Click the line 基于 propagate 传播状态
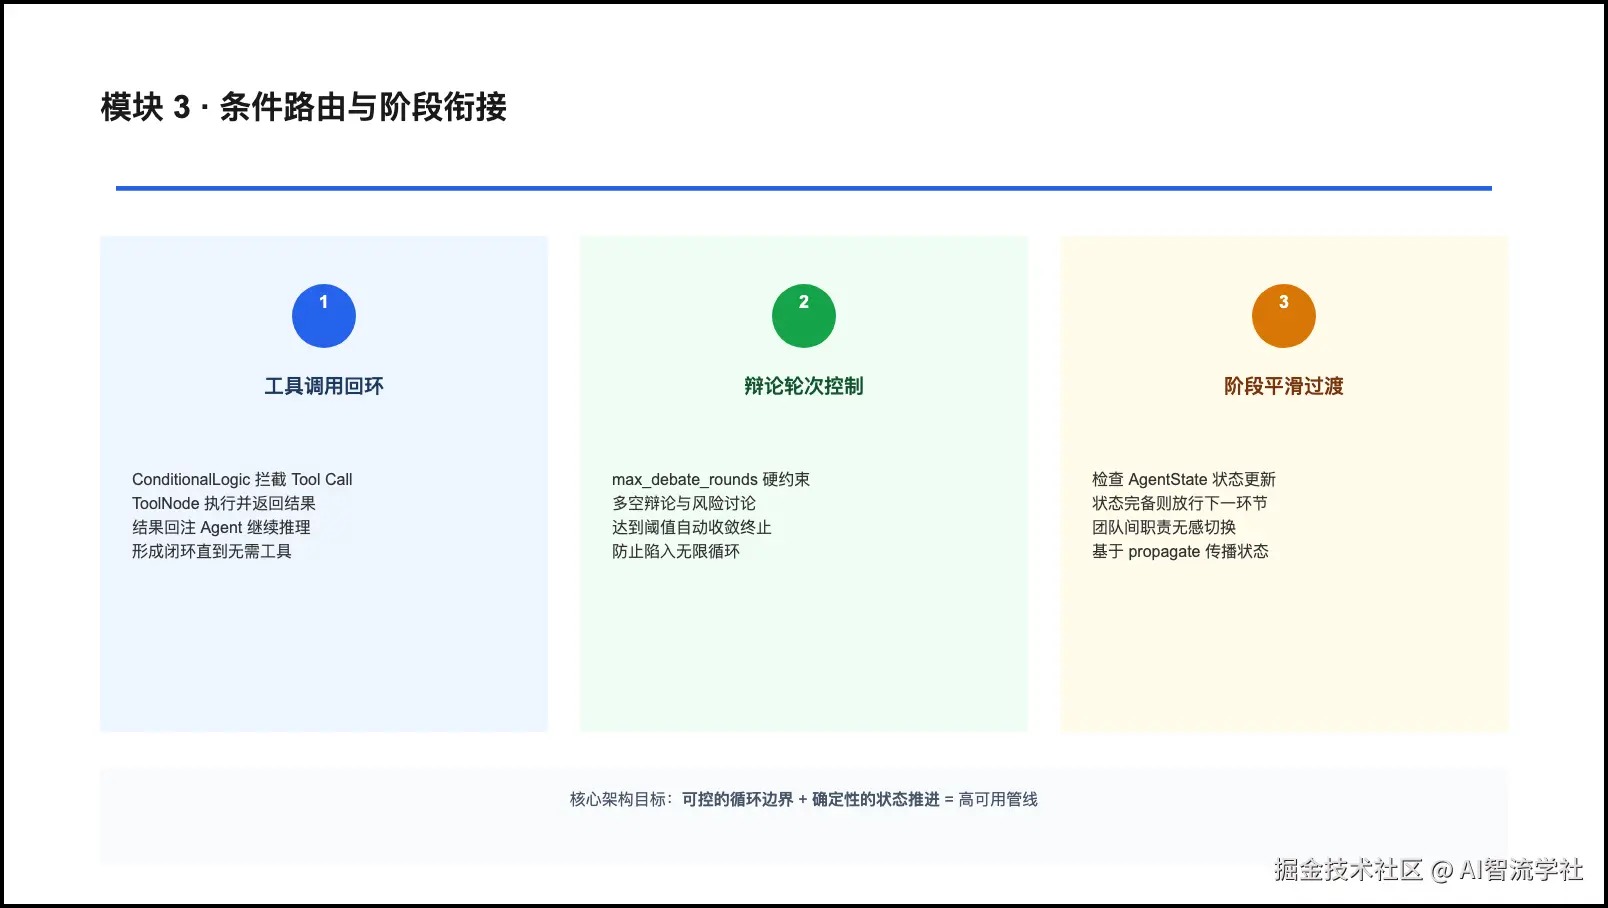 [x=1180, y=552]
